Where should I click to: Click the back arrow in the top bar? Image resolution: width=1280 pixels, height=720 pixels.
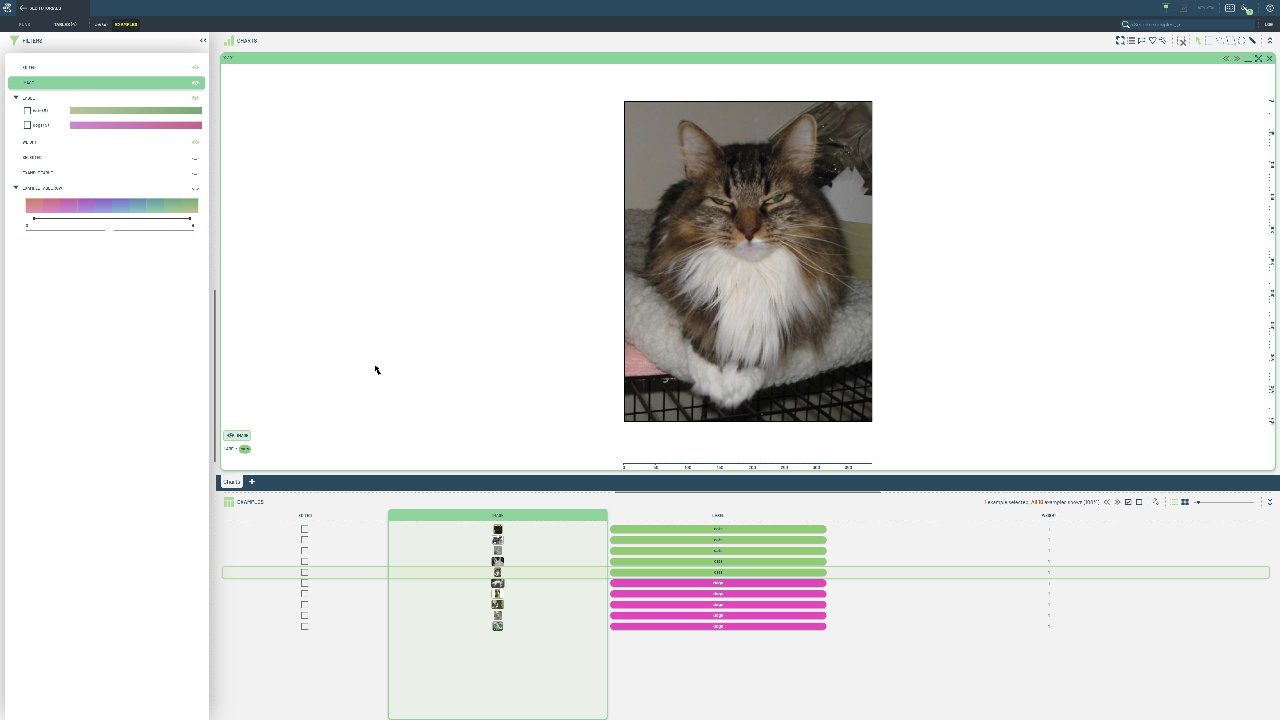click(x=23, y=8)
